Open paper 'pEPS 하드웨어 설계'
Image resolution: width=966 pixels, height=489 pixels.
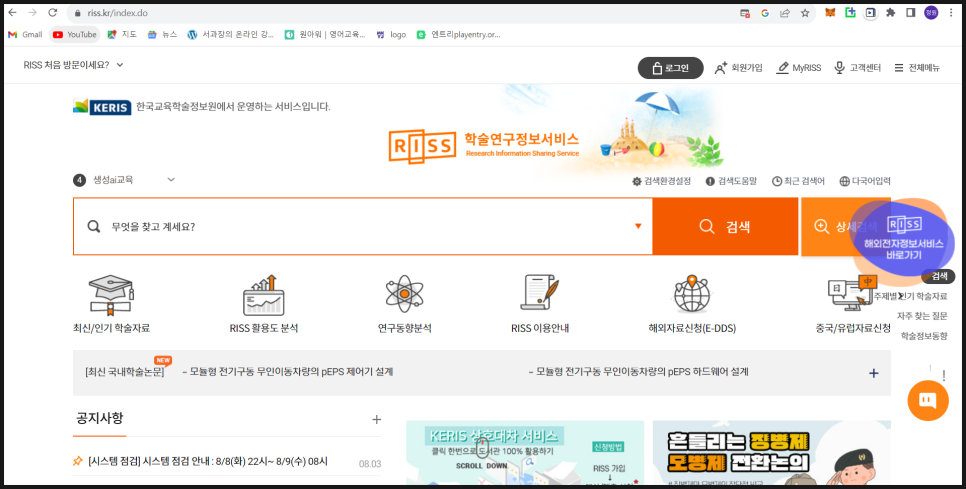coord(639,372)
